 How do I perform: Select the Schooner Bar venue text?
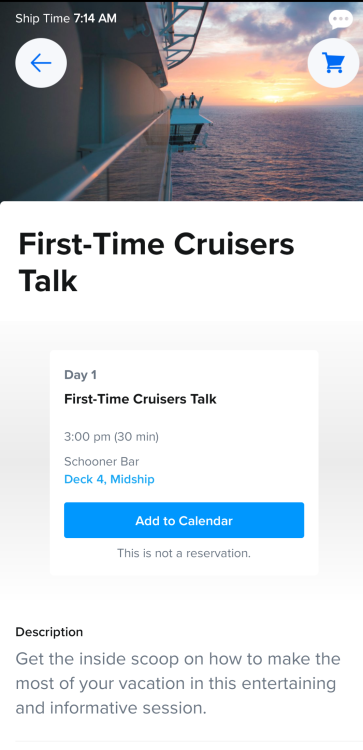[101, 462]
